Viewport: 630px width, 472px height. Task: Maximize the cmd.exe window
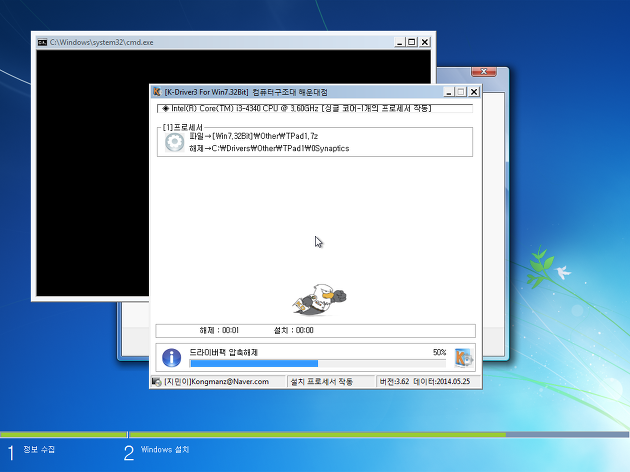tap(412, 42)
